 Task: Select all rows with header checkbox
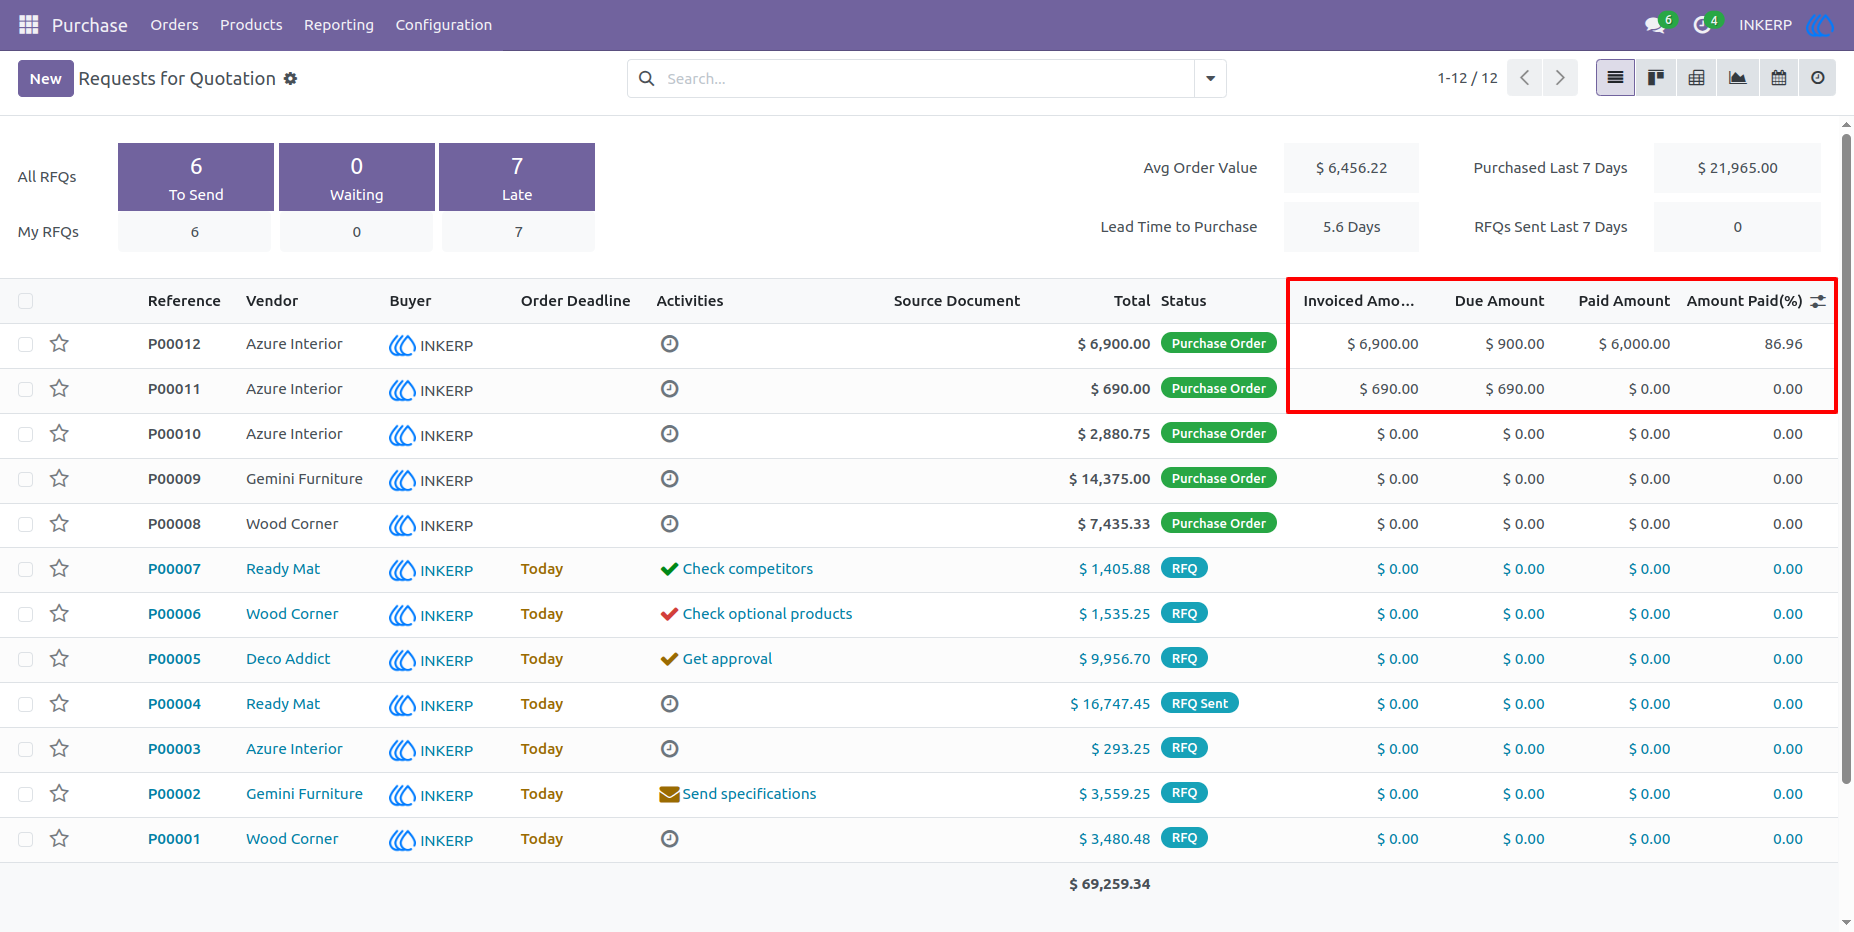[26, 301]
